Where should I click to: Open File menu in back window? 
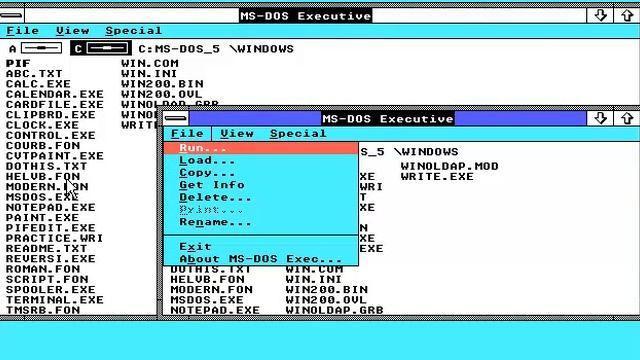(x=22, y=31)
